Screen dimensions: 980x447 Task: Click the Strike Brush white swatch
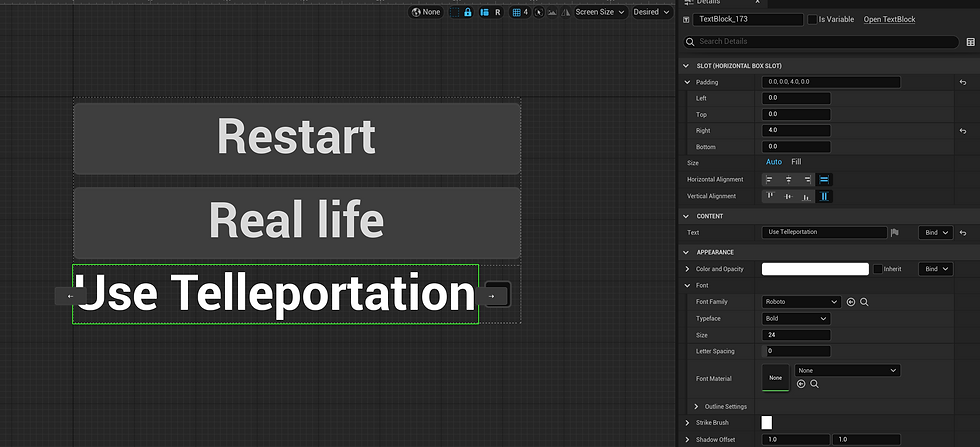(767, 423)
